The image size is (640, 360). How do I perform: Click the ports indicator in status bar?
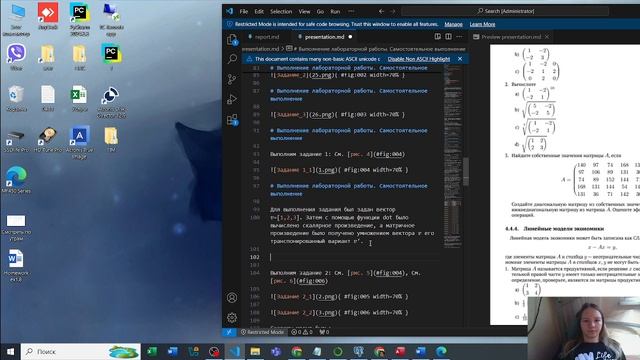pyautogui.click(x=324, y=332)
